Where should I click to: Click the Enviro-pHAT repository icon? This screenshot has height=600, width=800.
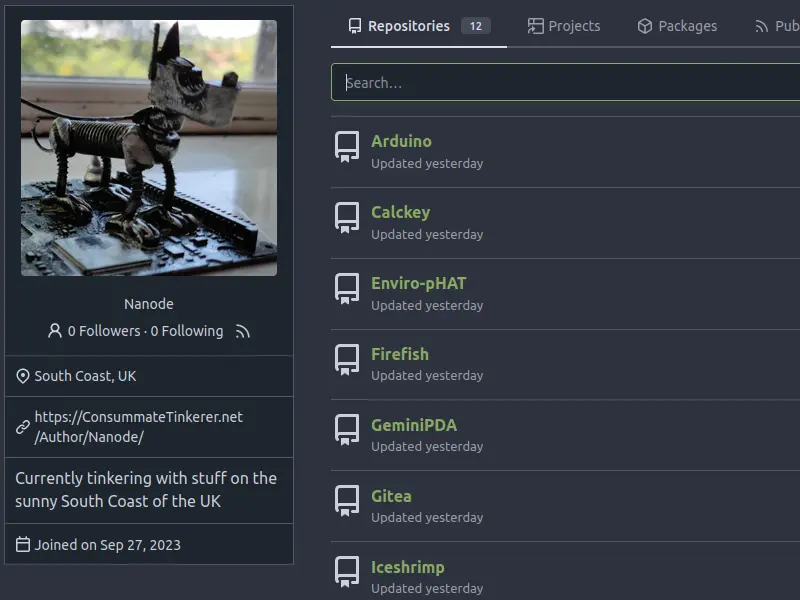347,289
